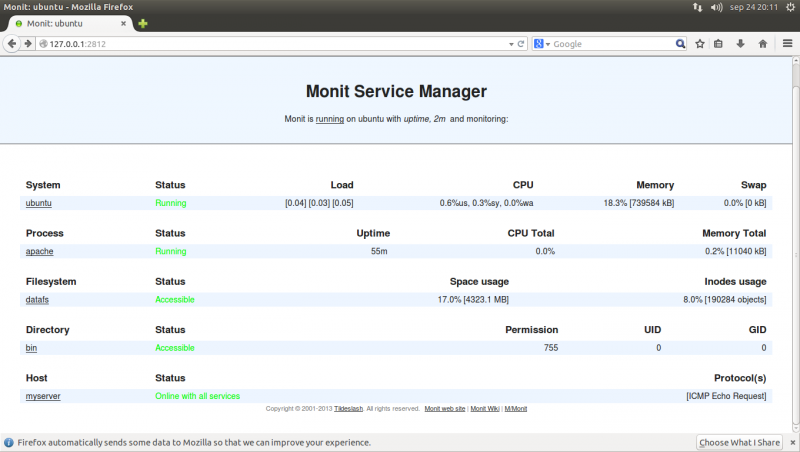Bookmark this page with the star icon
Screen dimensions: 800x452
700,44
